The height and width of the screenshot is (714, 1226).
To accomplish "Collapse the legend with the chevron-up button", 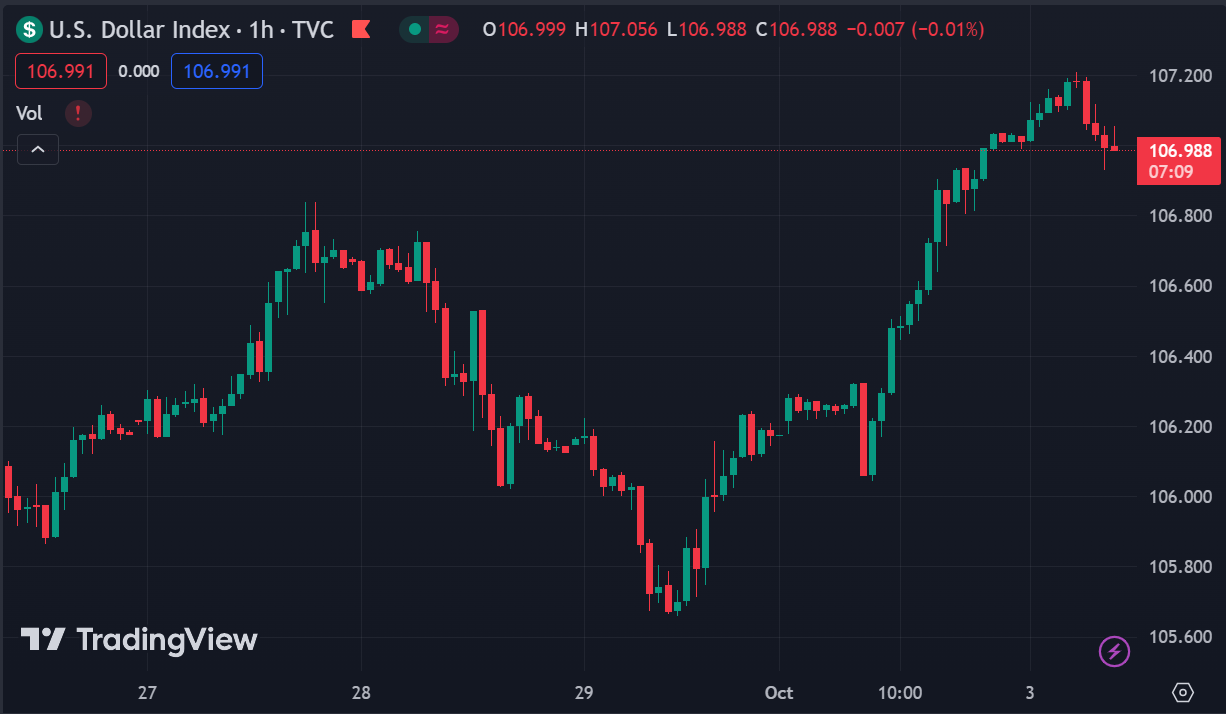I will 37,150.
